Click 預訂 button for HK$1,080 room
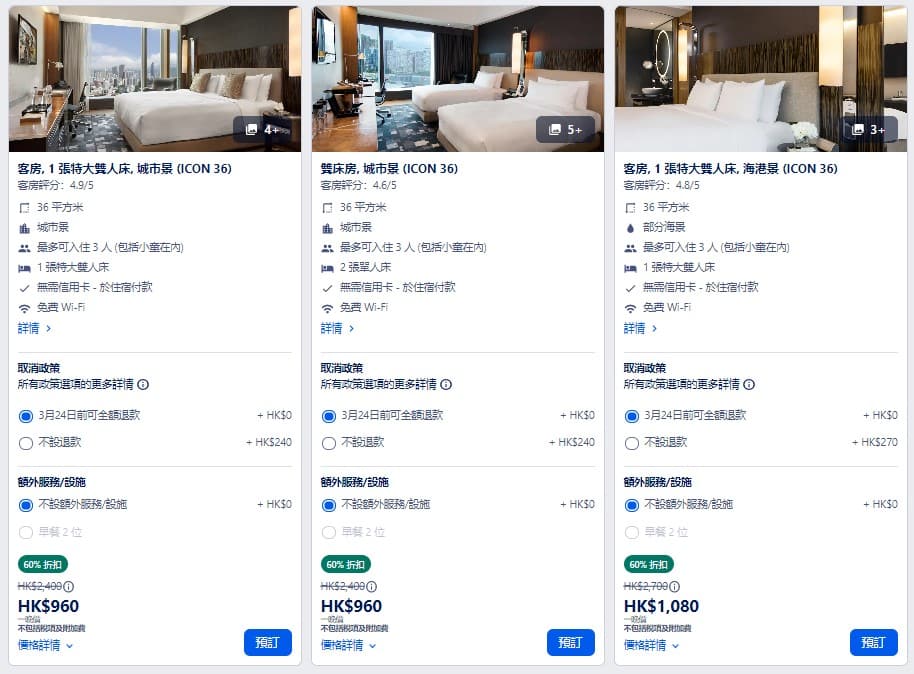 click(873, 642)
